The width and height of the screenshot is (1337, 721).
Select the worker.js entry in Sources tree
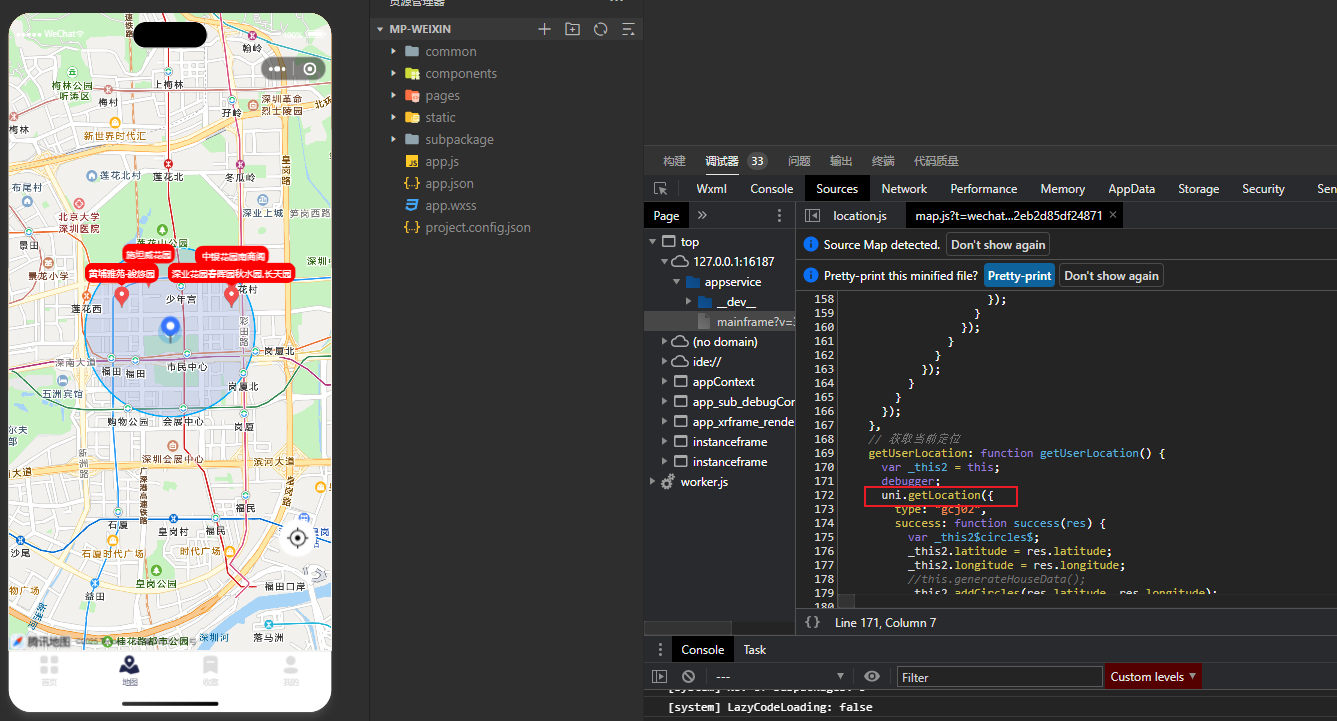point(704,482)
